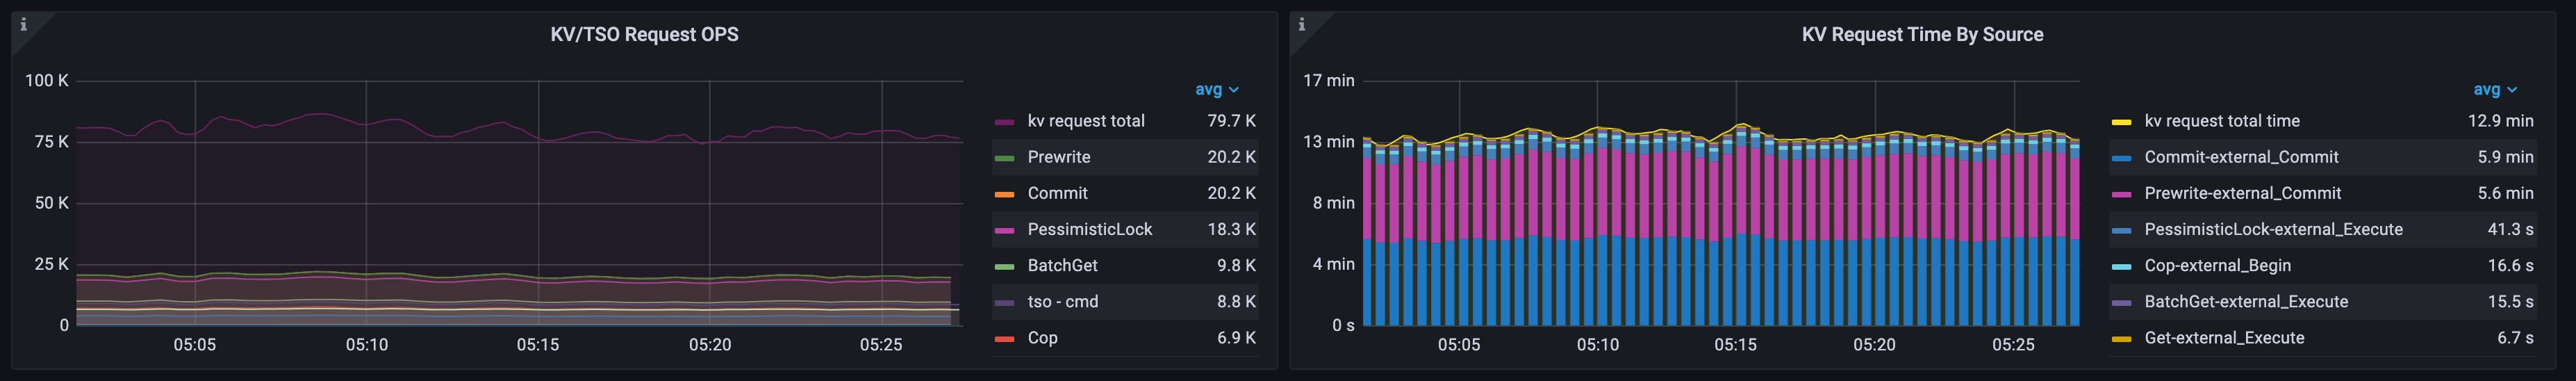Click 'kv request total time' yellow swatch
The height and width of the screenshot is (381, 2576).
pyautogui.click(x=2120, y=122)
